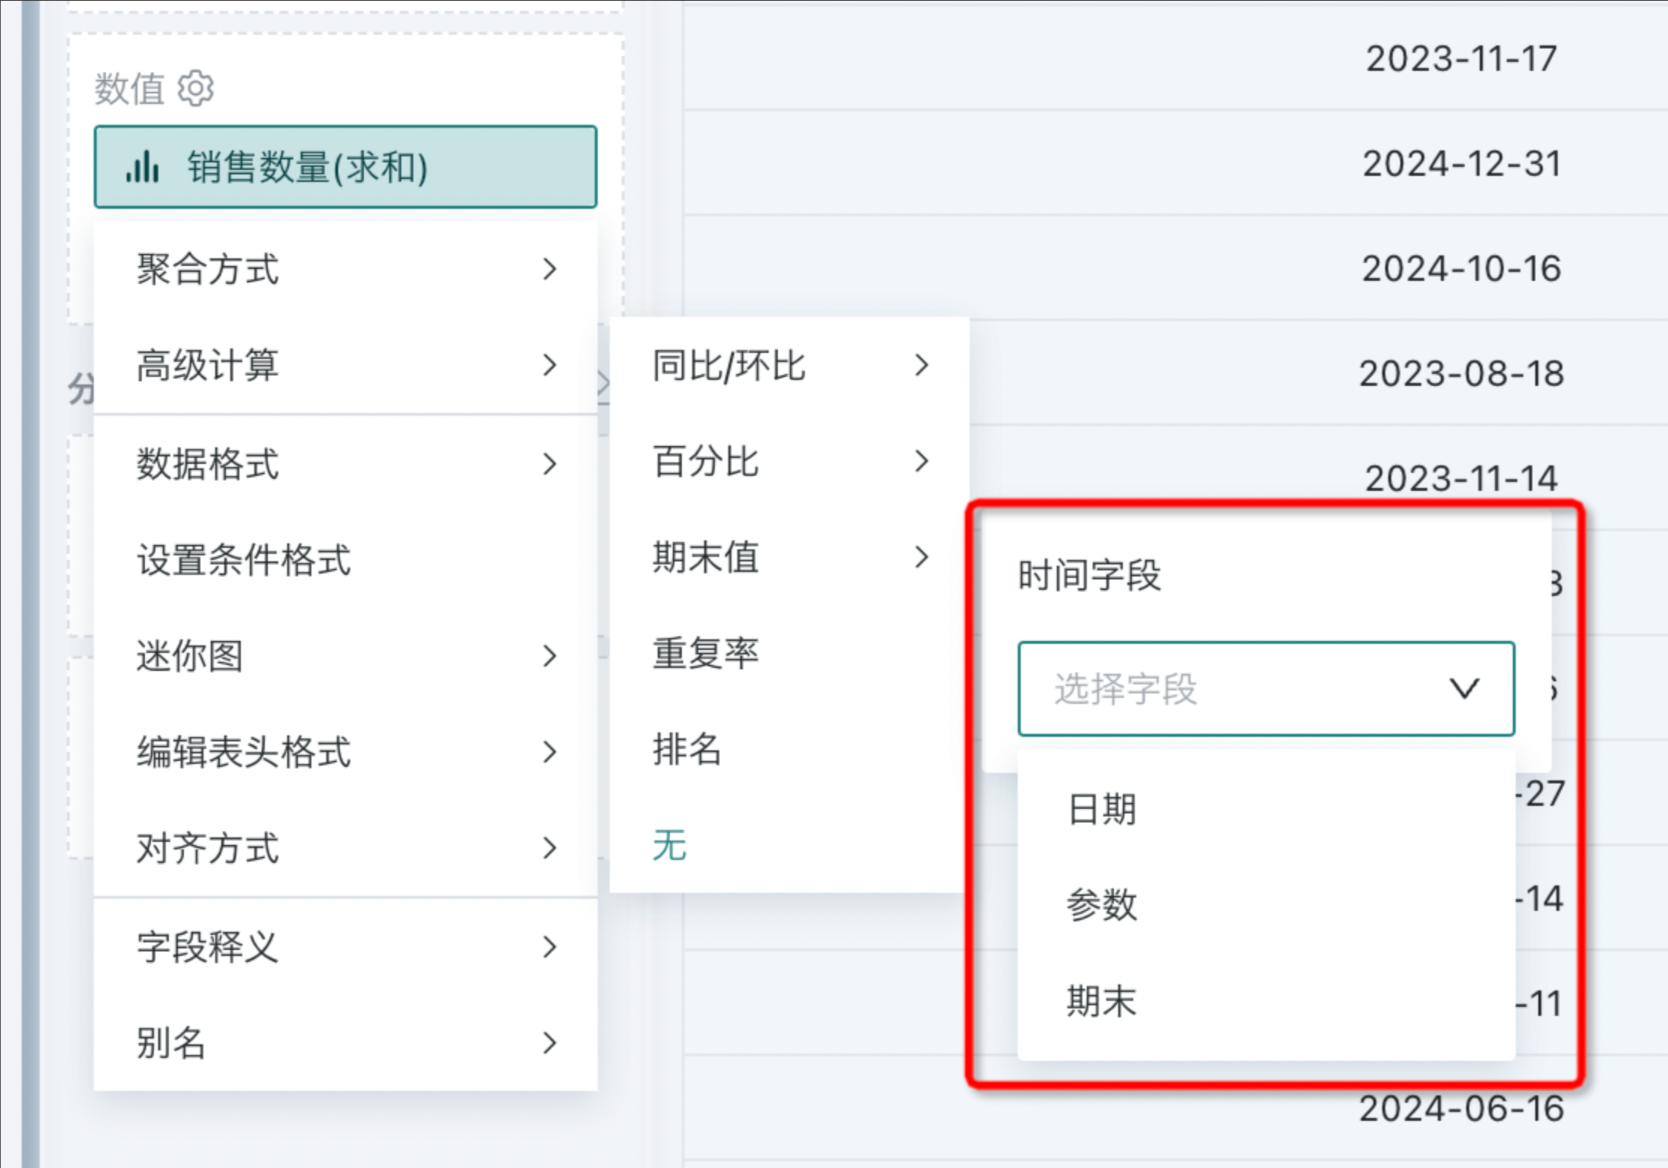The height and width of the screenshot is (1168, 1668).
Task: Click the arrow of the 选择字段 combo box
Action: point(1465,689)
